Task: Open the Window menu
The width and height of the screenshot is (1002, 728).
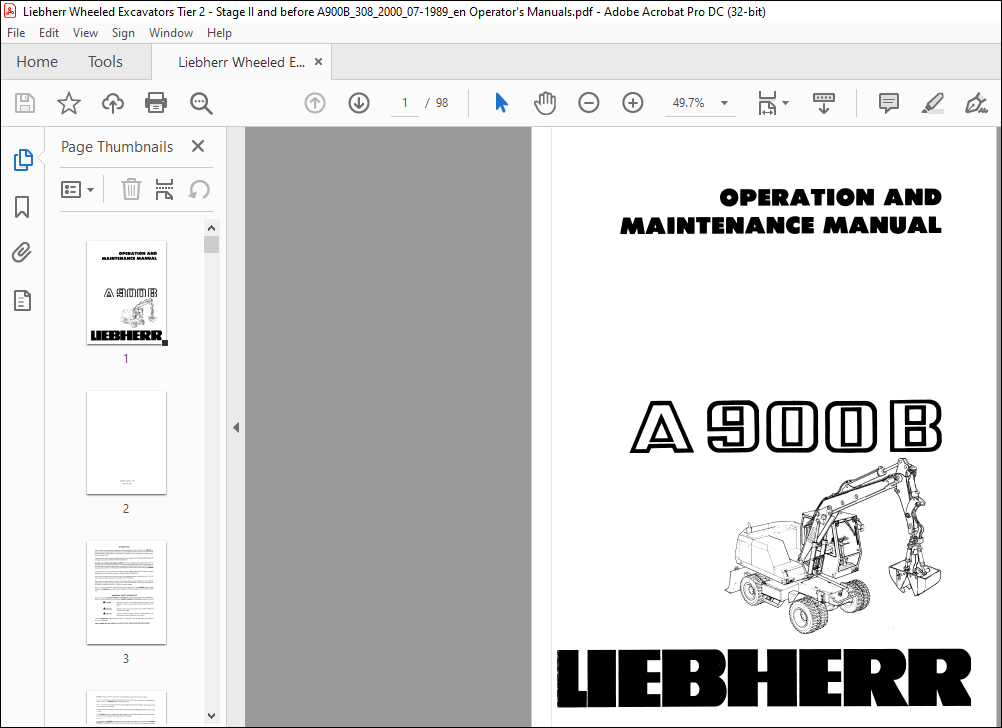Action: click(171, 33)
